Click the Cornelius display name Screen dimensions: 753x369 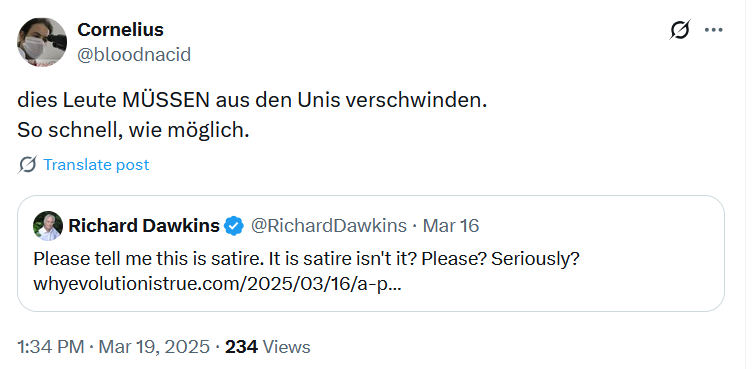tap(121, 30)
